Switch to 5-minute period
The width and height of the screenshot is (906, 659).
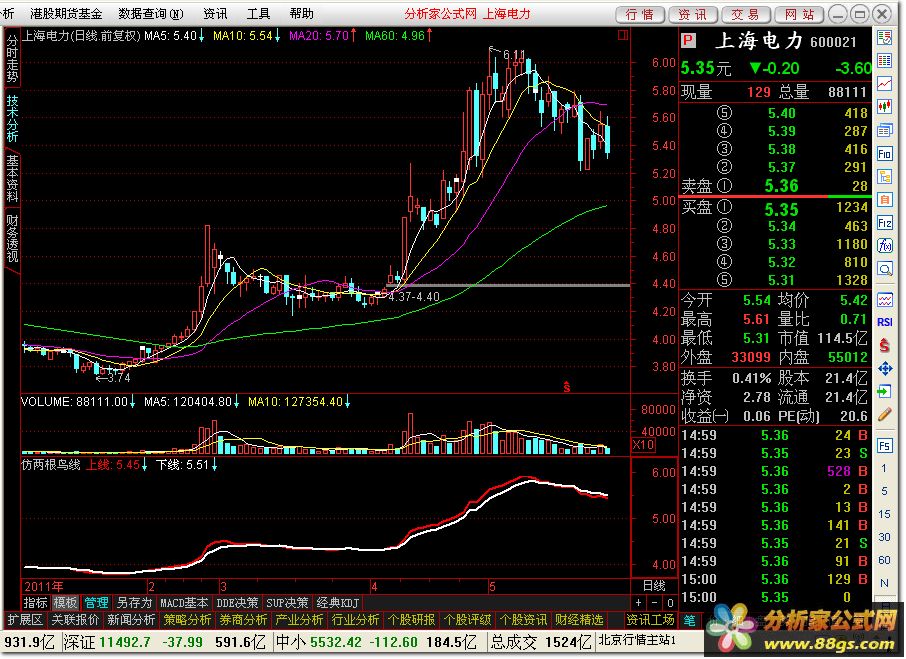pyautogui.click(x=884, y=492)
